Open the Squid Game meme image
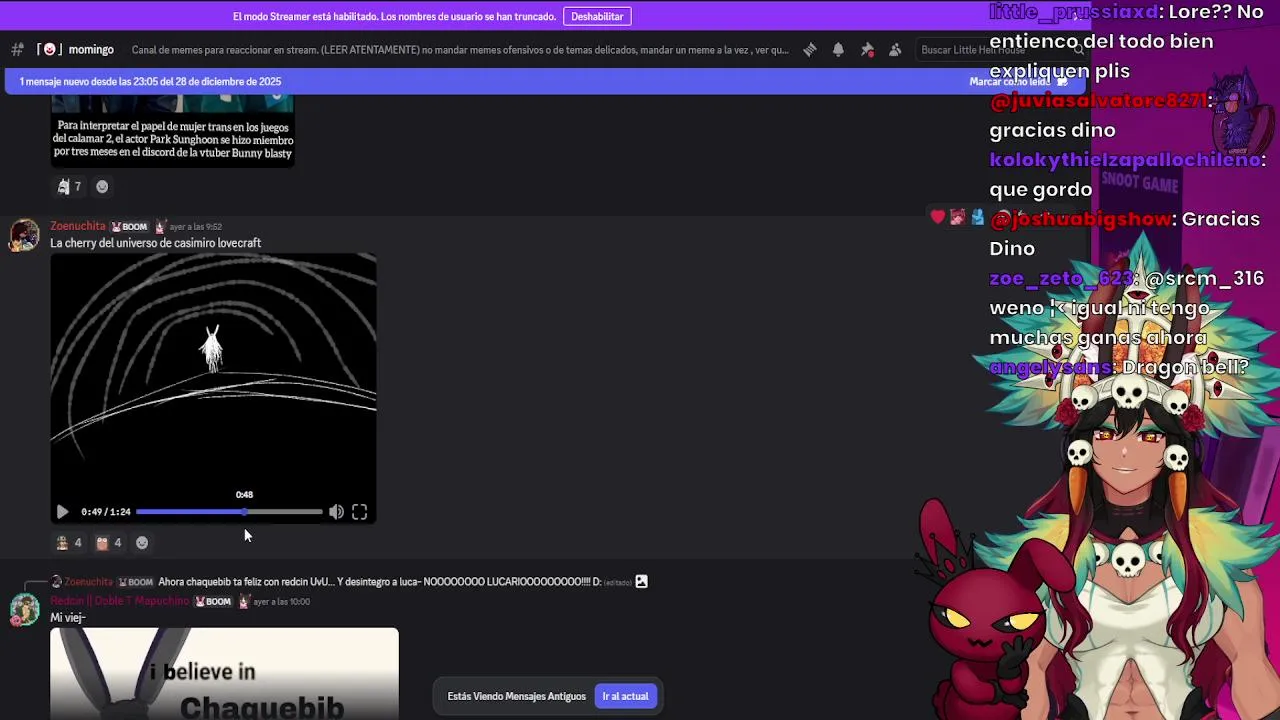This screenshot has height=720, width=1280. [172, 130]
